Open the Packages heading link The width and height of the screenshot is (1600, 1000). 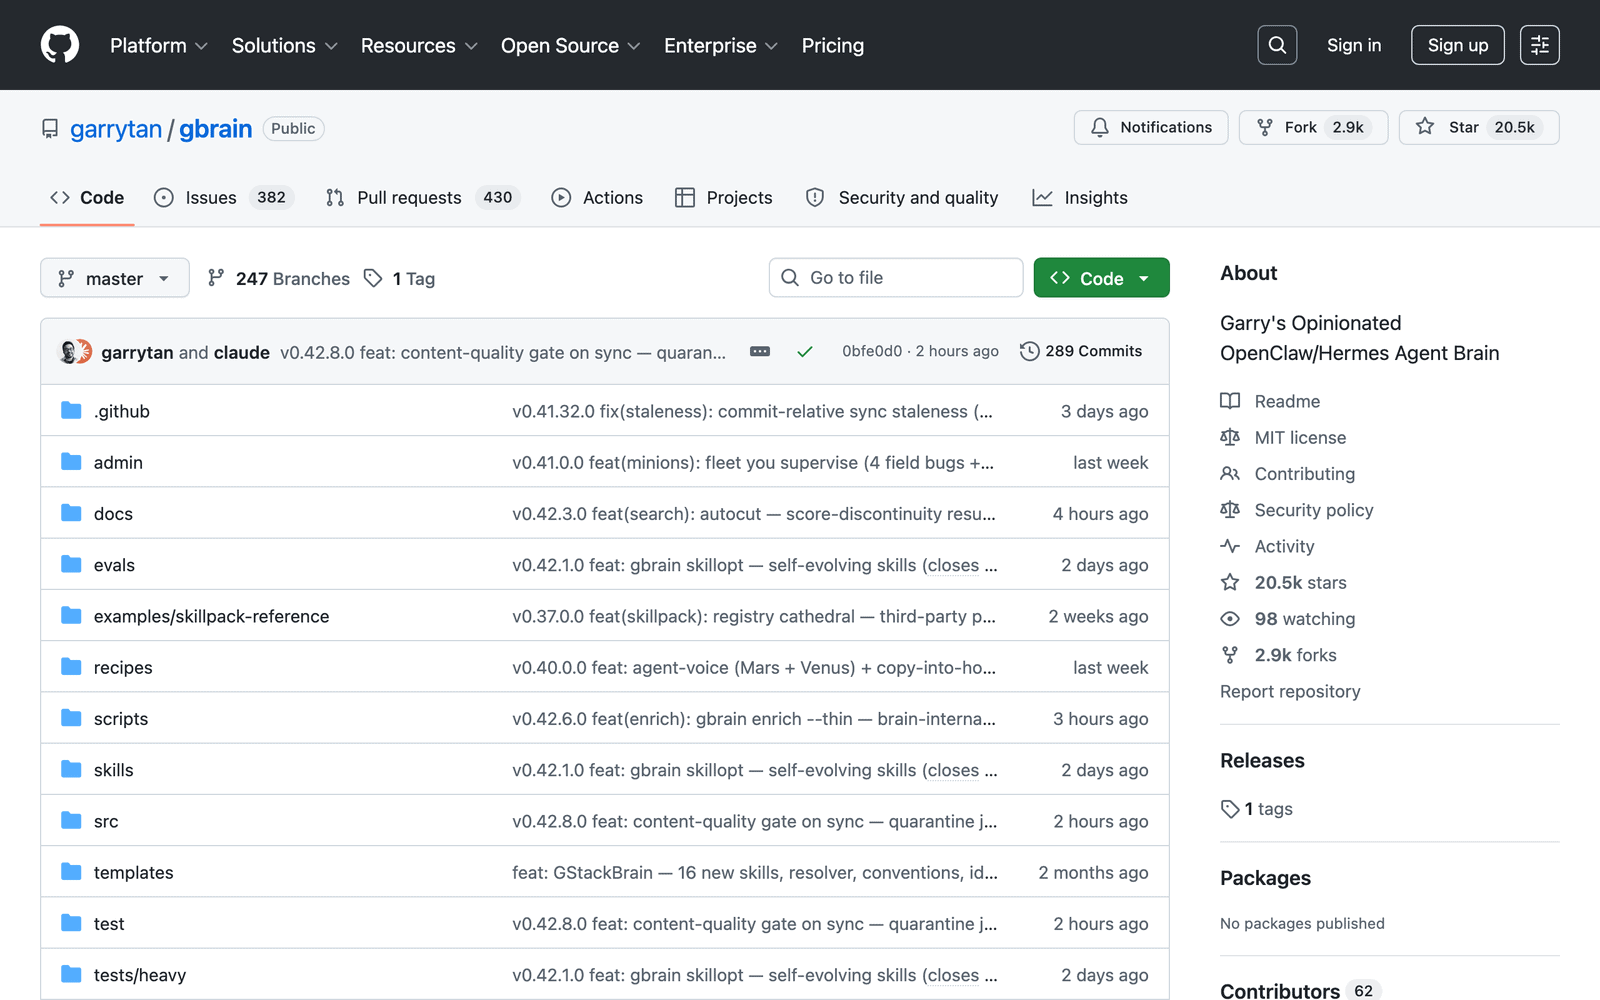(1265, 878)
